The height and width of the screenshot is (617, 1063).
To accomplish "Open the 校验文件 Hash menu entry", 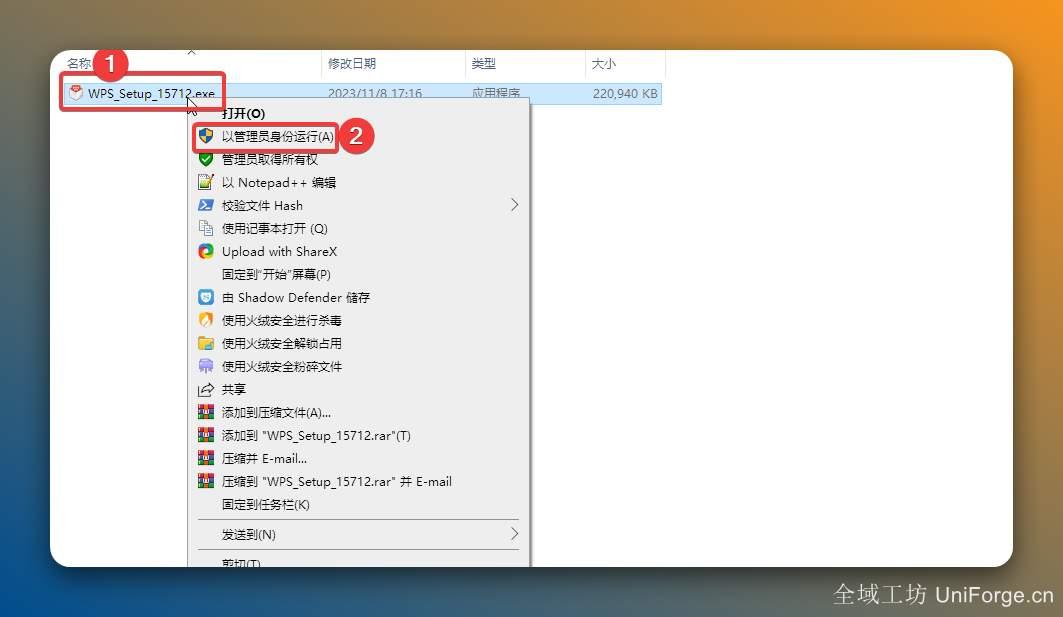I will point(262,205).
